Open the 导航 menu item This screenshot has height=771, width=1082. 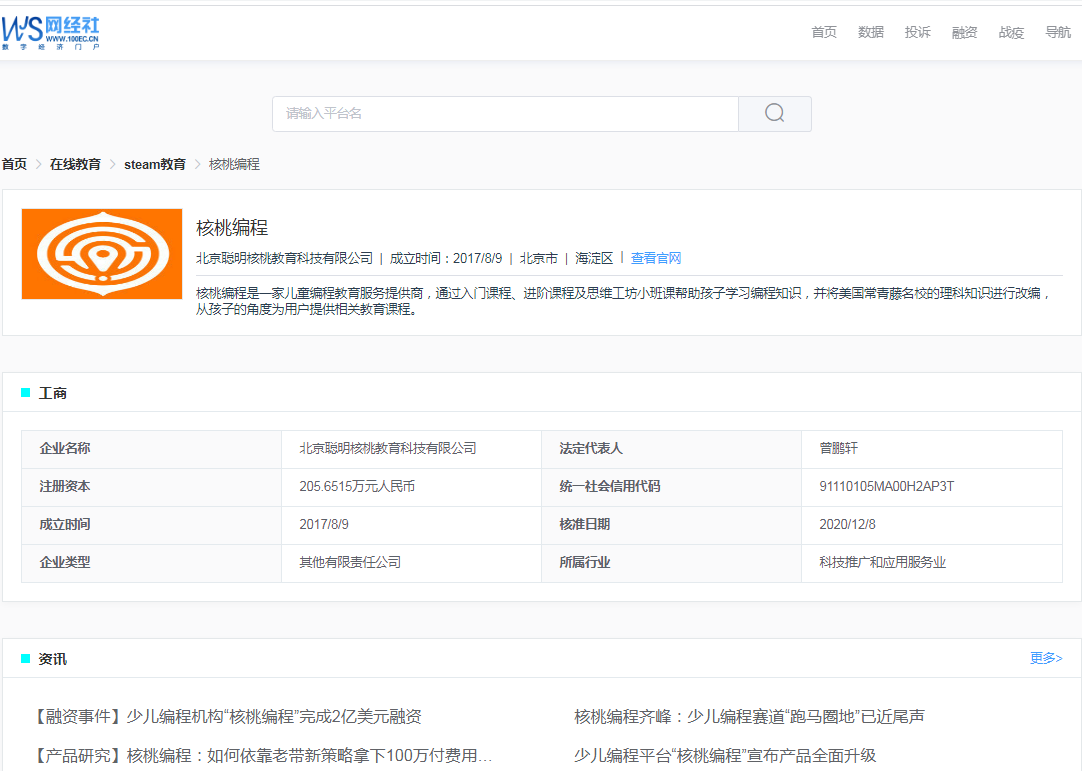pos(1057,32)
